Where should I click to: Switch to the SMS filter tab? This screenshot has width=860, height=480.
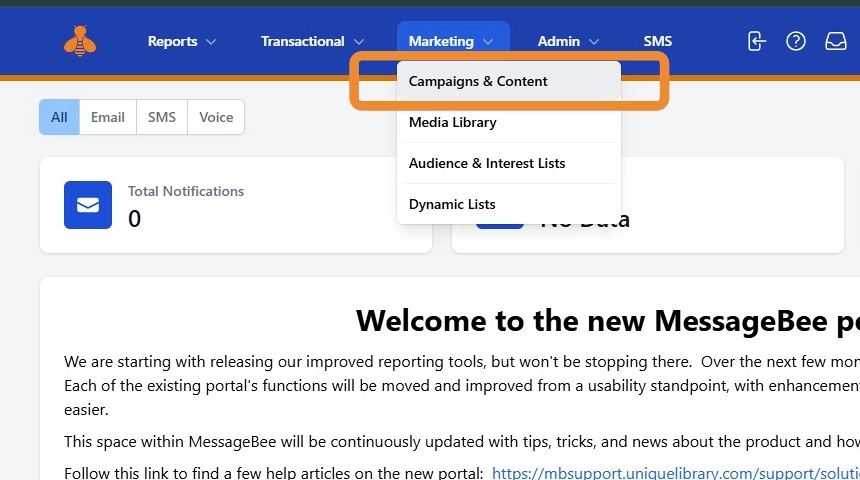162,117
